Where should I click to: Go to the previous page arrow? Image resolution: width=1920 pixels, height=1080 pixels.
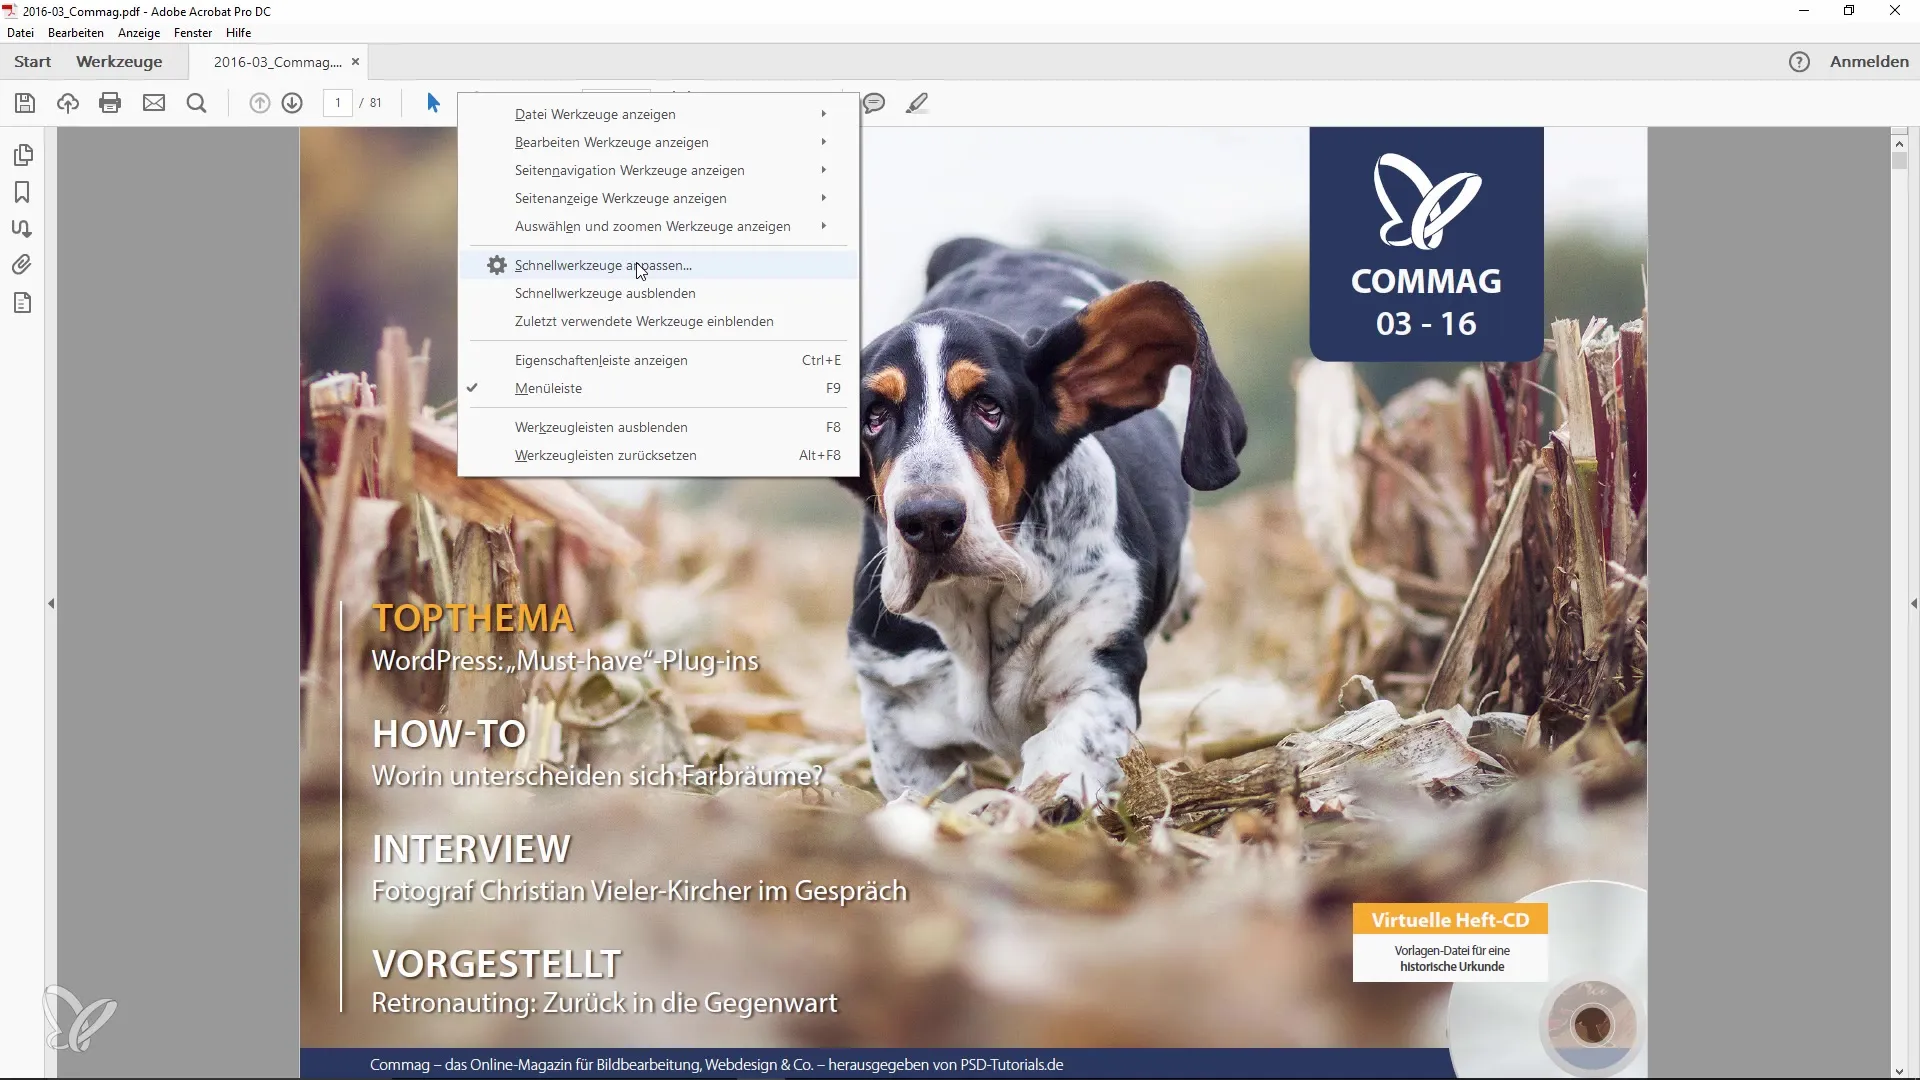pyautogui.click(x=259, y=103)
